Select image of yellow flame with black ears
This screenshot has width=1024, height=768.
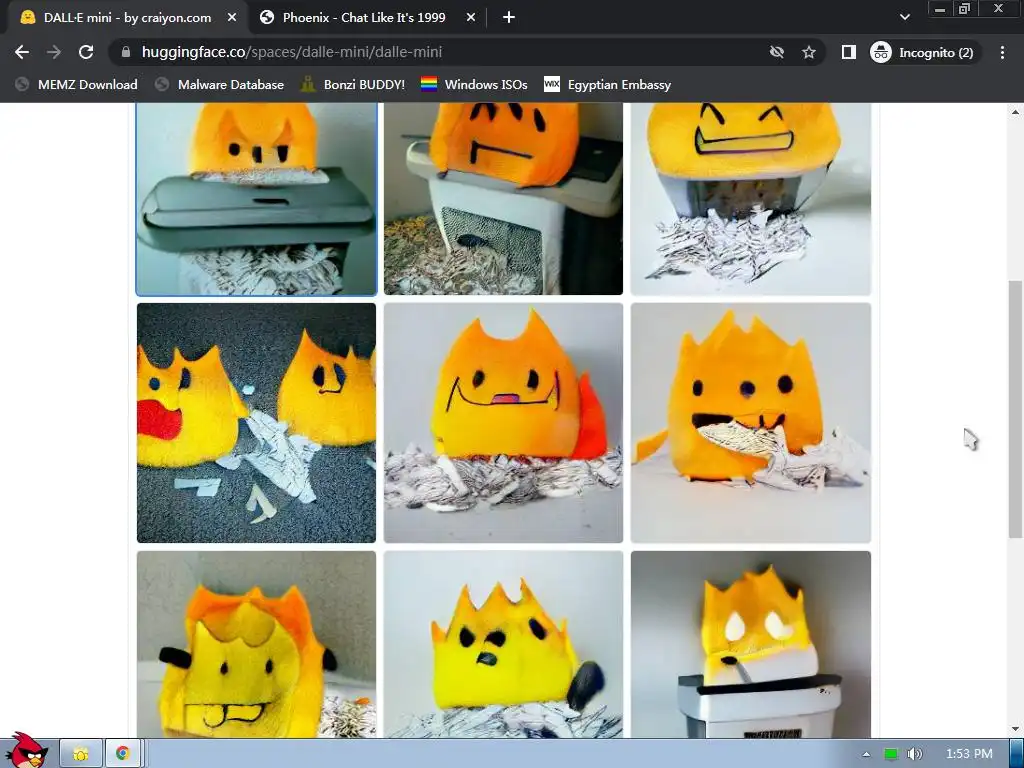click(x=256, y=645)
